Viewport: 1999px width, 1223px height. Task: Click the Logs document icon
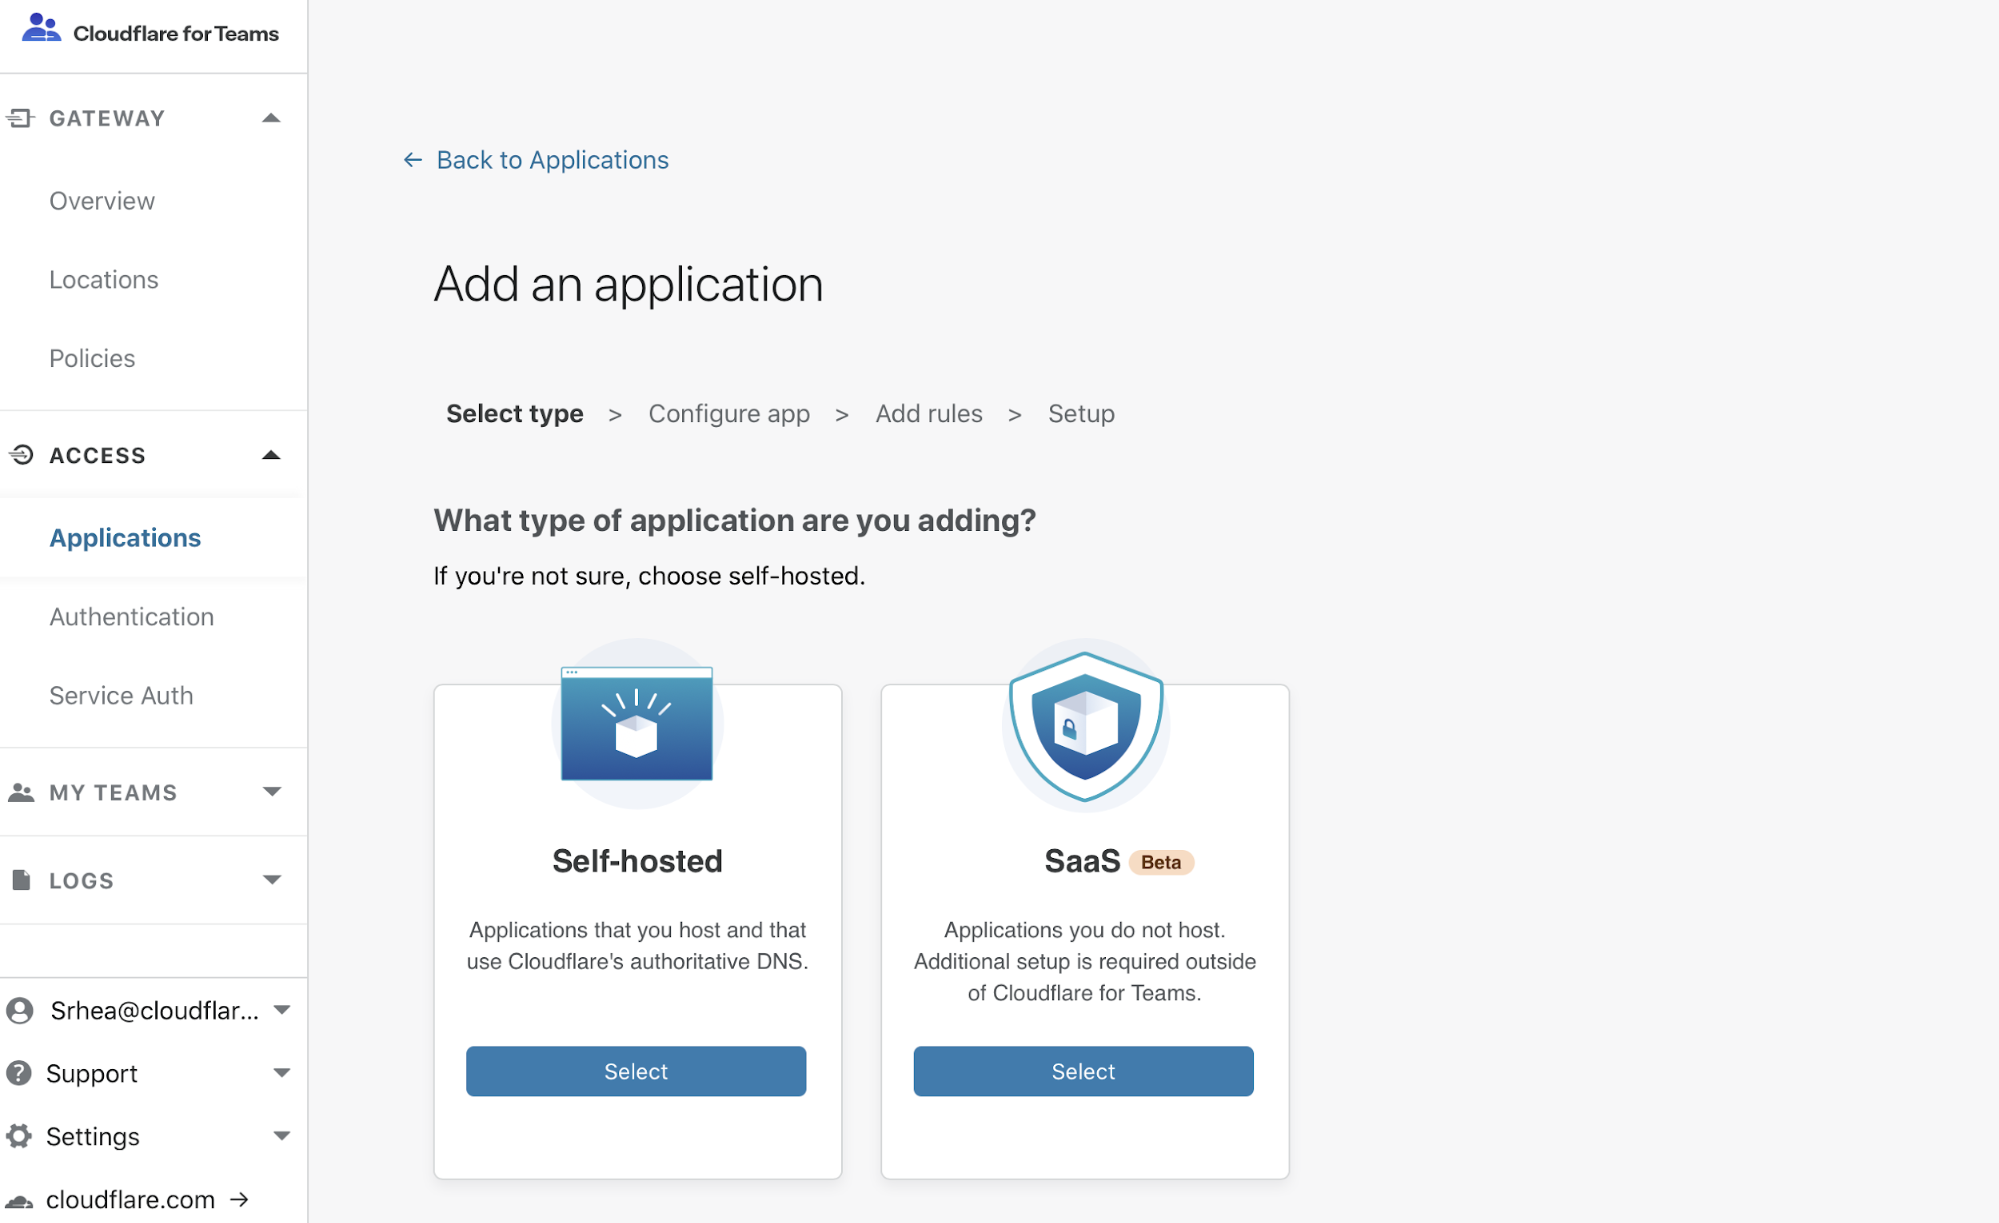click(21, 880)
